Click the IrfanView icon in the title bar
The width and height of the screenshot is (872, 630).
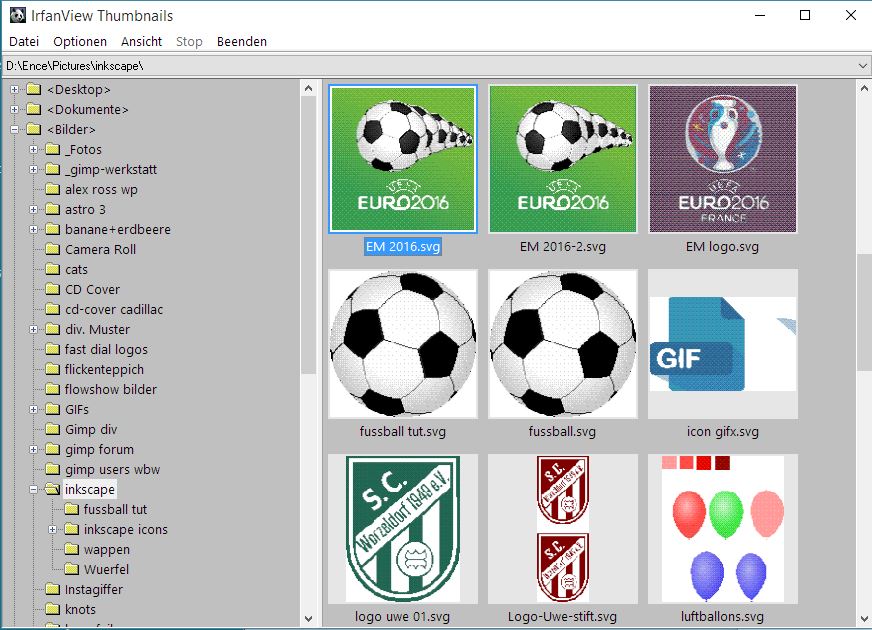(17, 15)
